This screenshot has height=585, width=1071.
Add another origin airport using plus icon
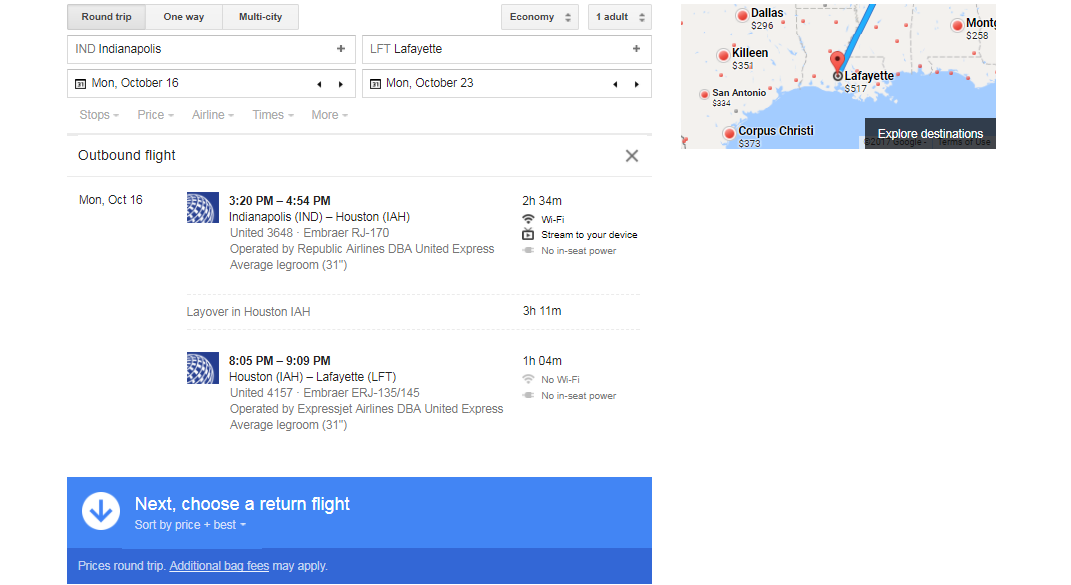pos(341,49)
